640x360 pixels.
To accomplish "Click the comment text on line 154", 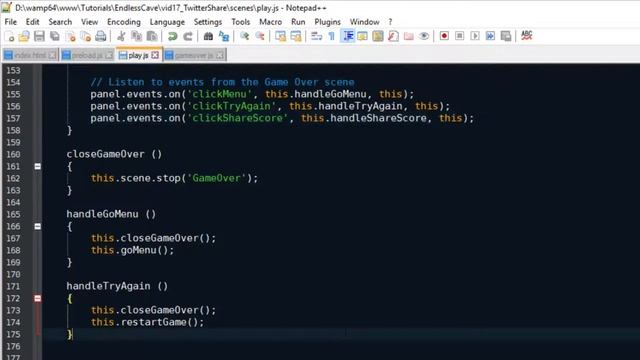I will click(x=222, y=82).
